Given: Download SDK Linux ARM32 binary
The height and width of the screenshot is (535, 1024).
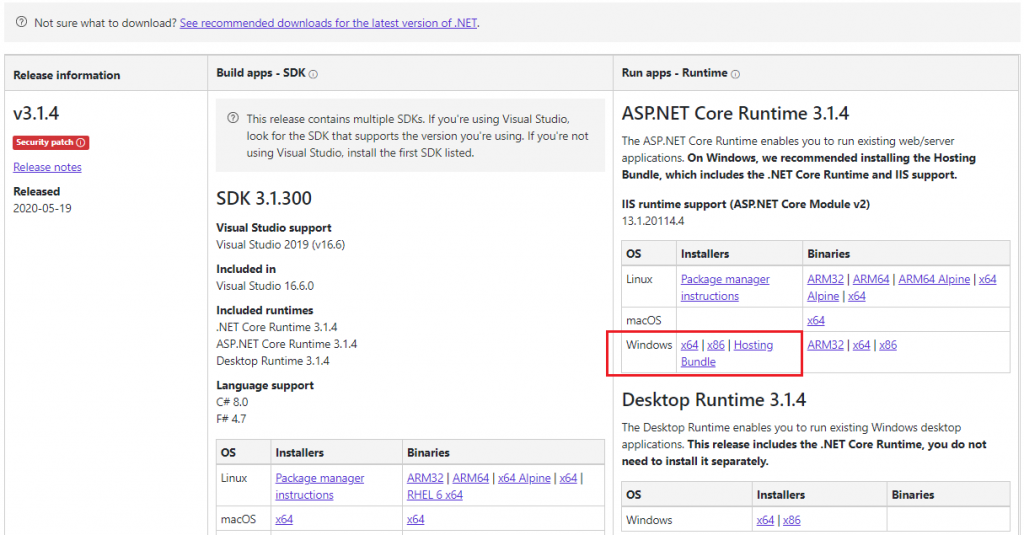Looking at the screenshot, I should [425, 478].
